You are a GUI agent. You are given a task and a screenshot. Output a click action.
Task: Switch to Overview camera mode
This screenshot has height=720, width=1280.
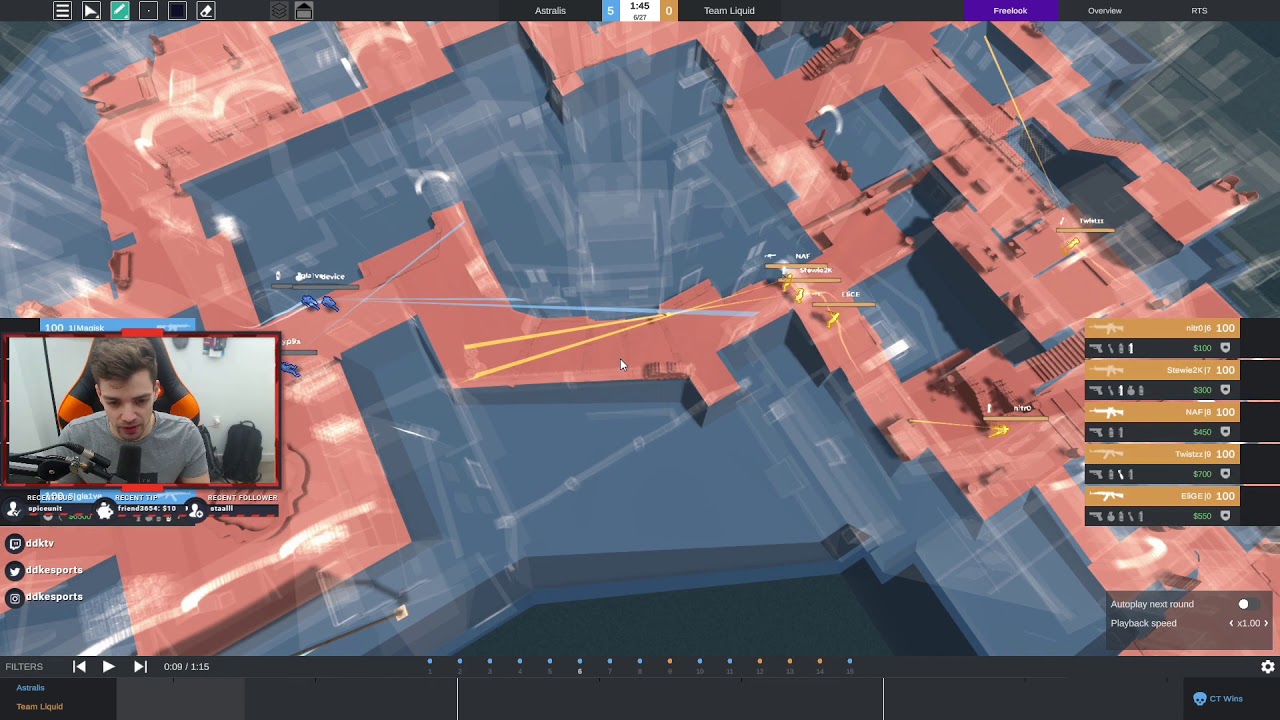(1105, 10)
